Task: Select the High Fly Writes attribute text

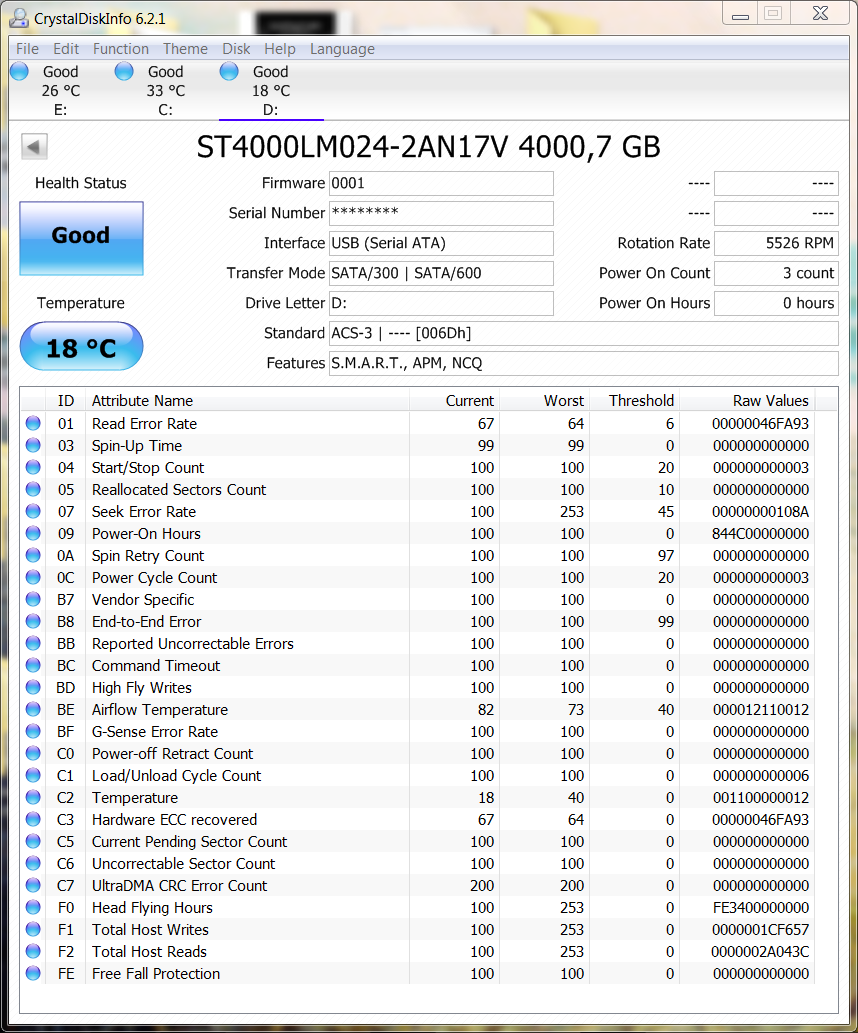Action: pyautogui.click(x=142, y=688)
